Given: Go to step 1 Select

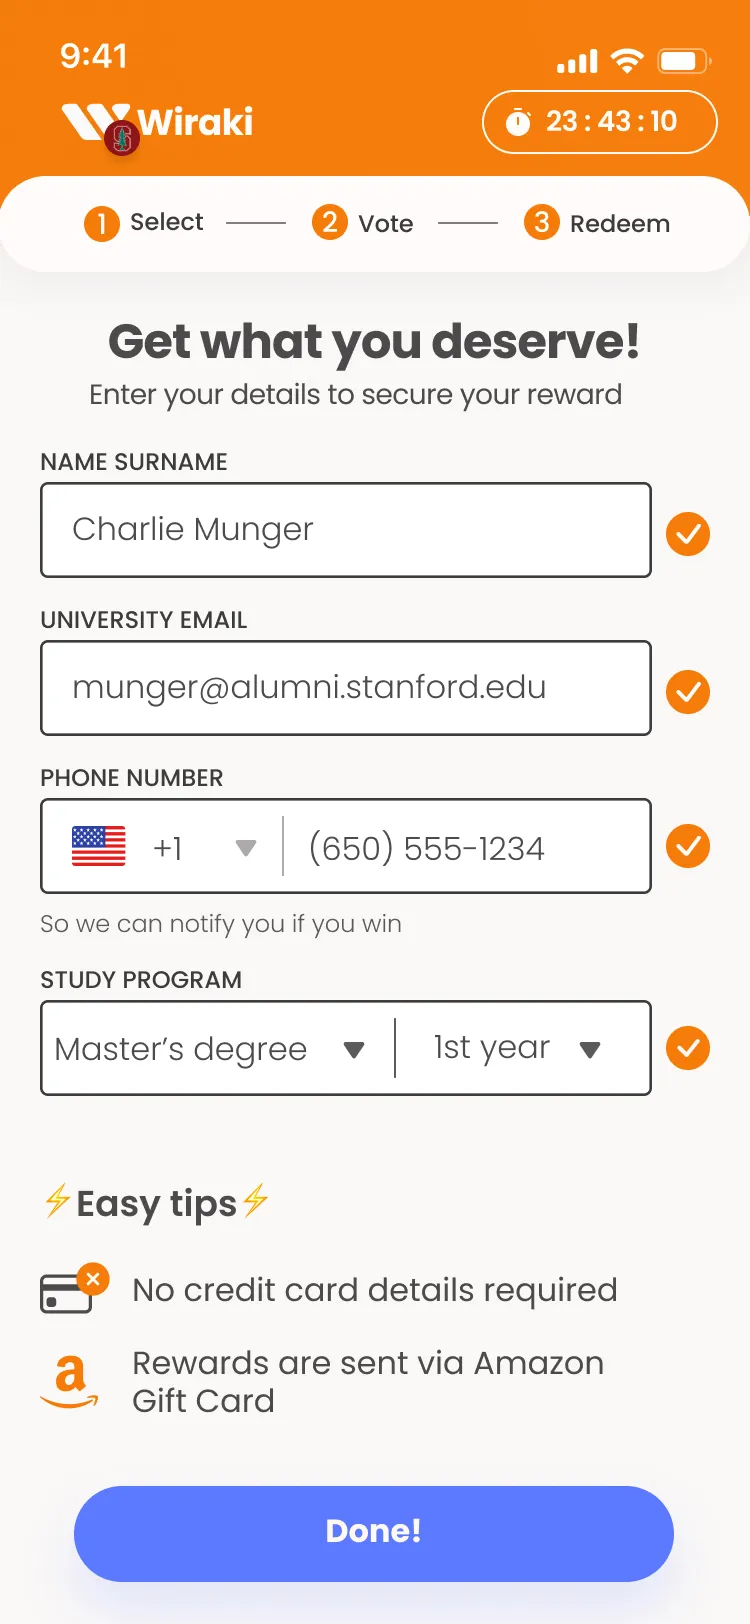Looking at the screenshot, I should pyautogui.click(x=144, y=223).
